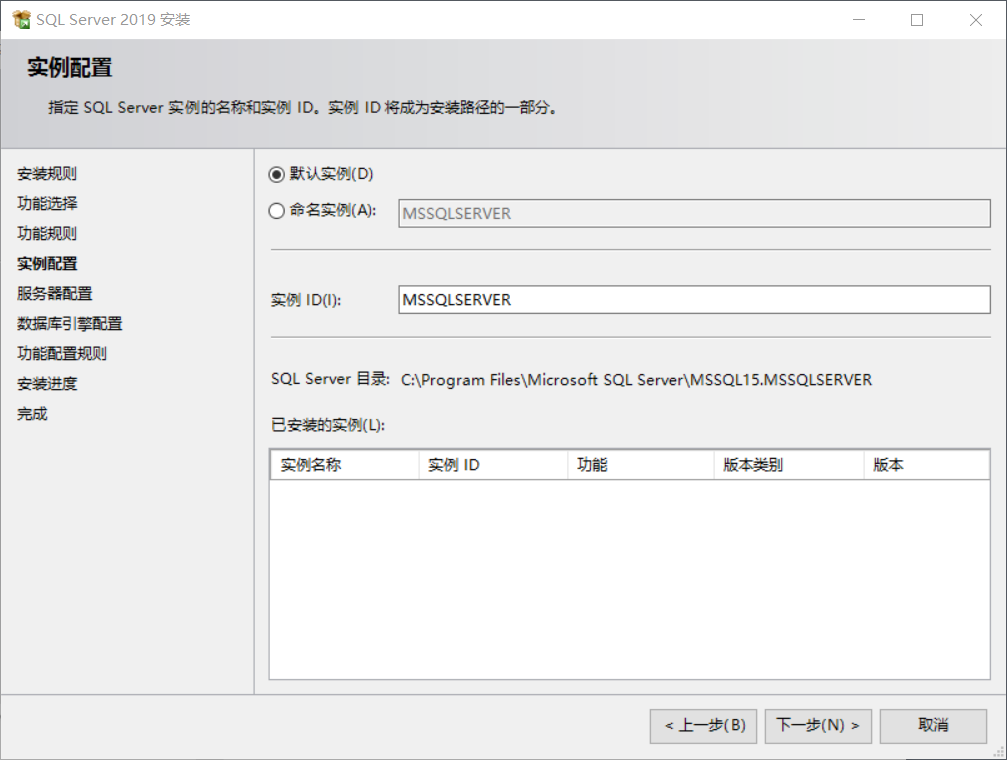Image resolution: width=1007 pixels, height=760 pixels.
Task: Click the 上一步(B) button
Action: point(702,726)
